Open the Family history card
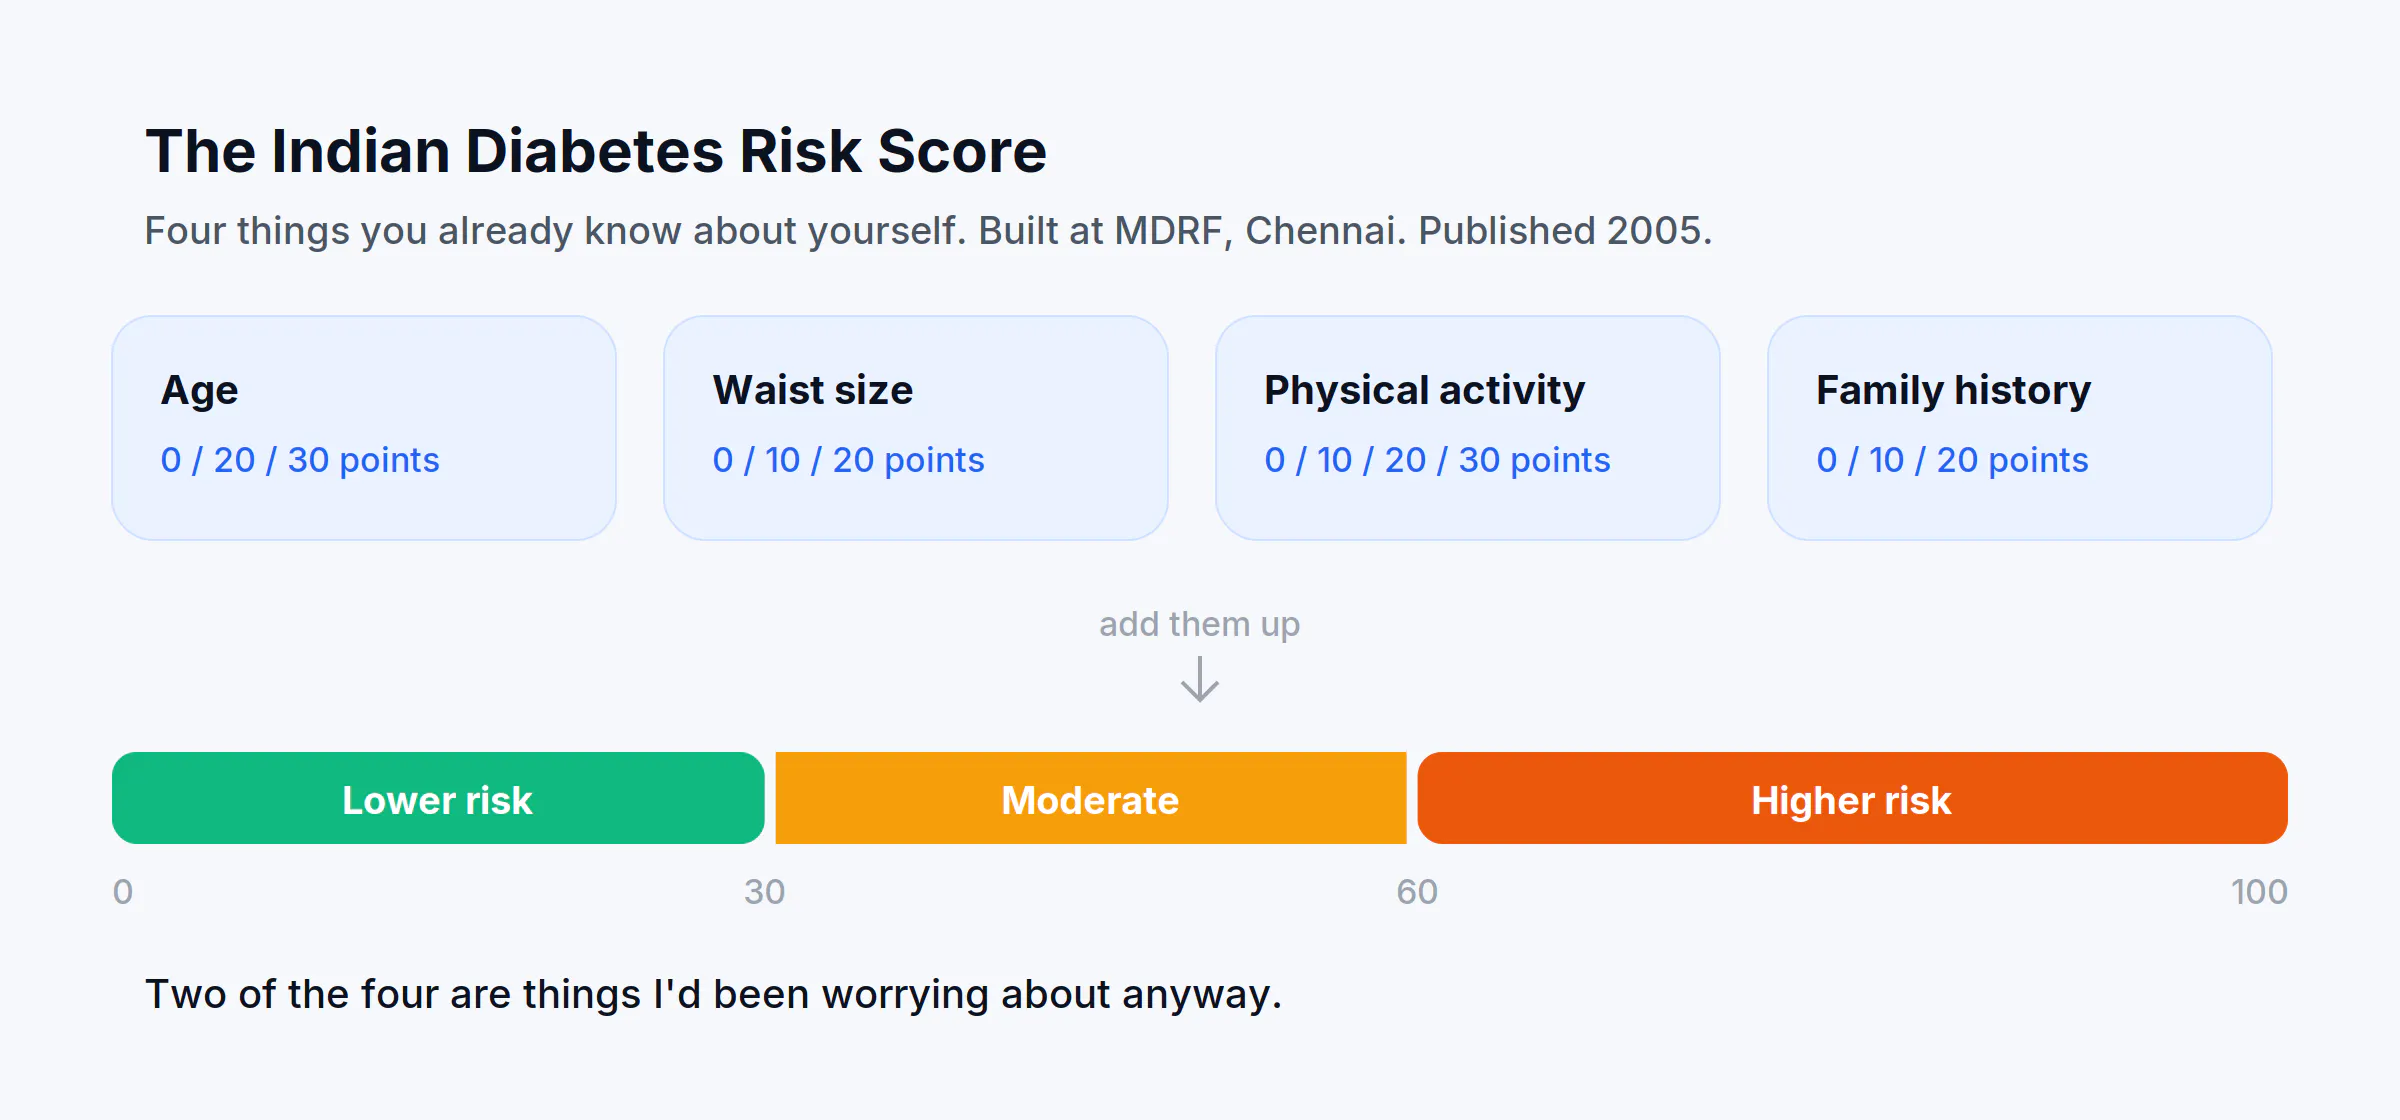Screen dimensions: 2400x1120 coord(2020,428)
